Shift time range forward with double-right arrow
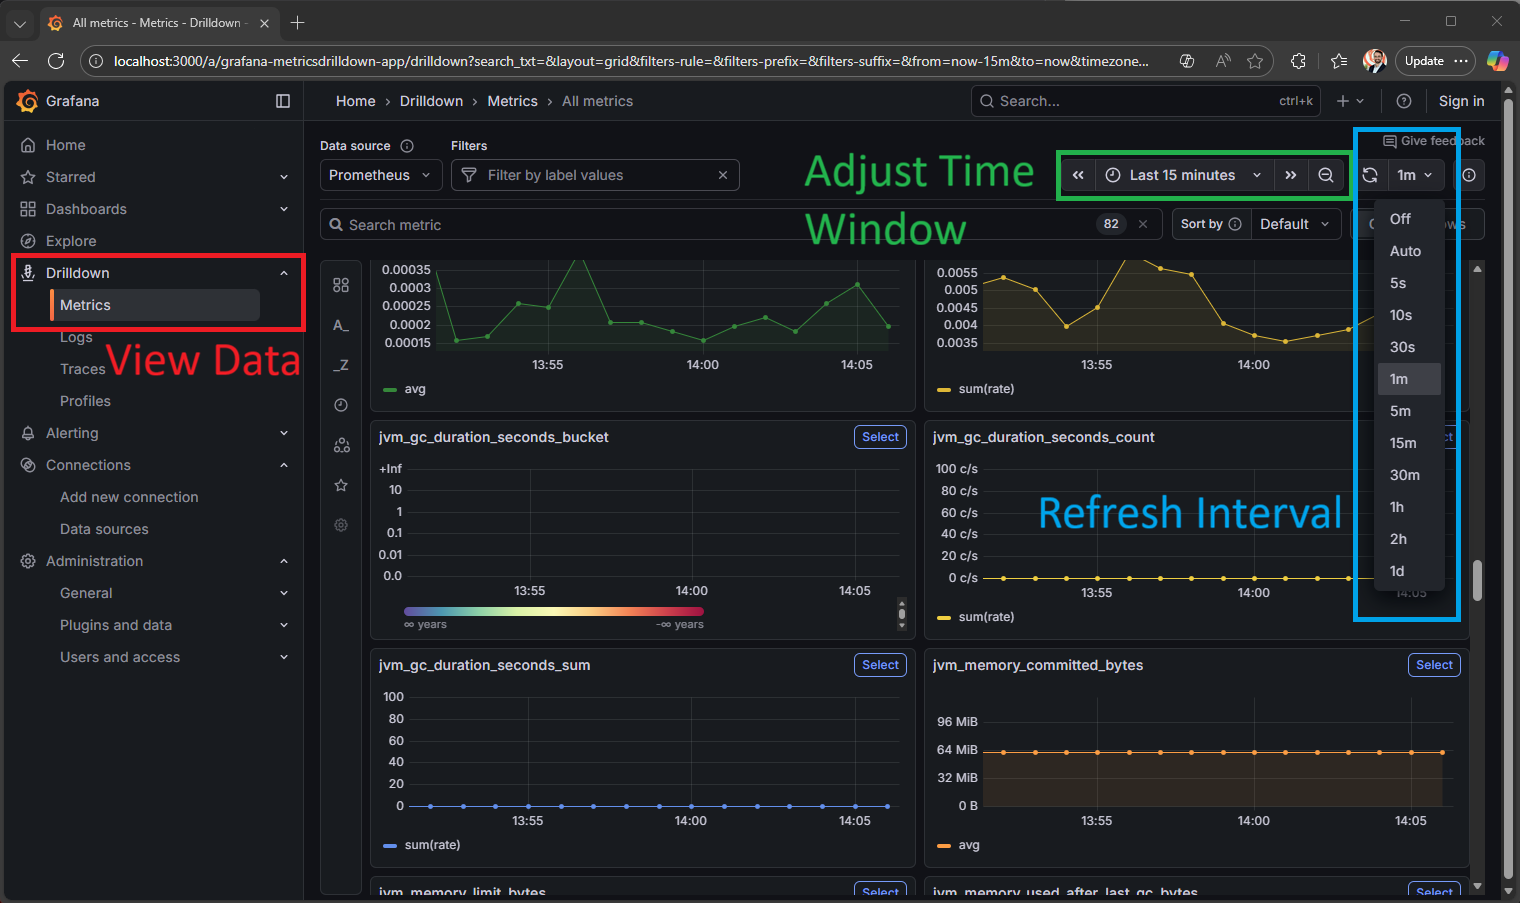 pos(1291,175)
